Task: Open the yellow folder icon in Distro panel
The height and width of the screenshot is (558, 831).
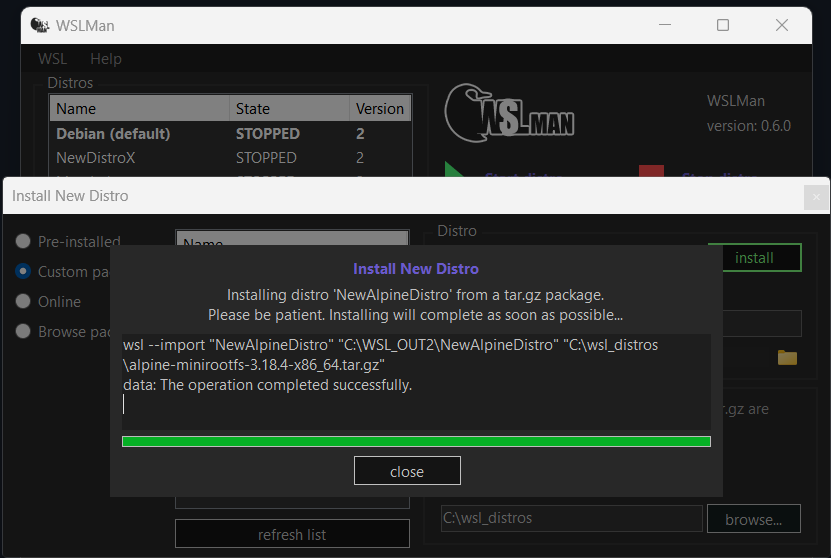Action: click(787, 357)
